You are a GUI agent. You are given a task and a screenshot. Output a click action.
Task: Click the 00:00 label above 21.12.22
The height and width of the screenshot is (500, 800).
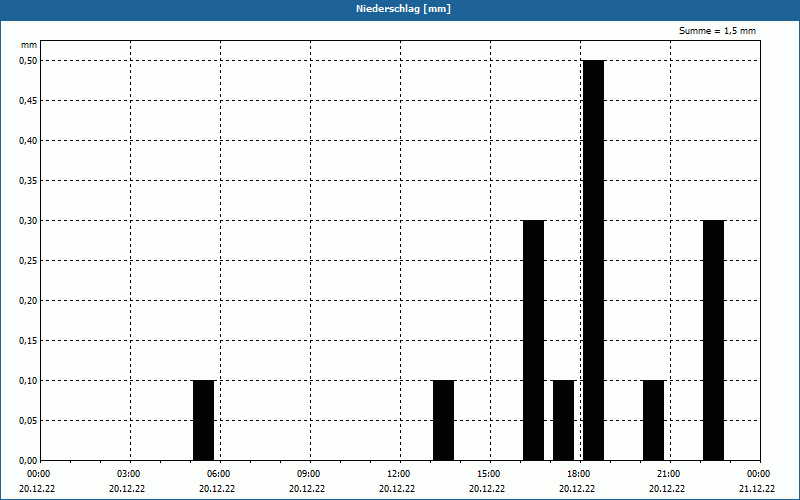click(x=759, y=474)
